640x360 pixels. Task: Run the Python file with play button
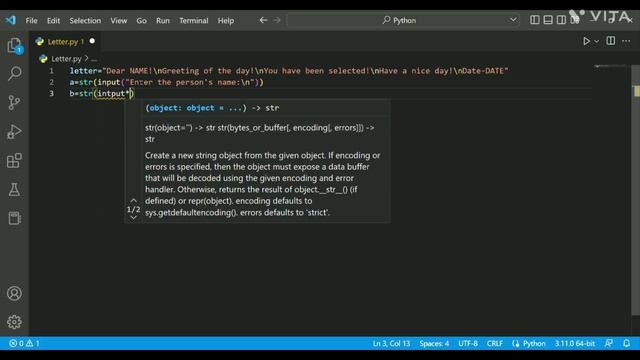click(587, 41)
